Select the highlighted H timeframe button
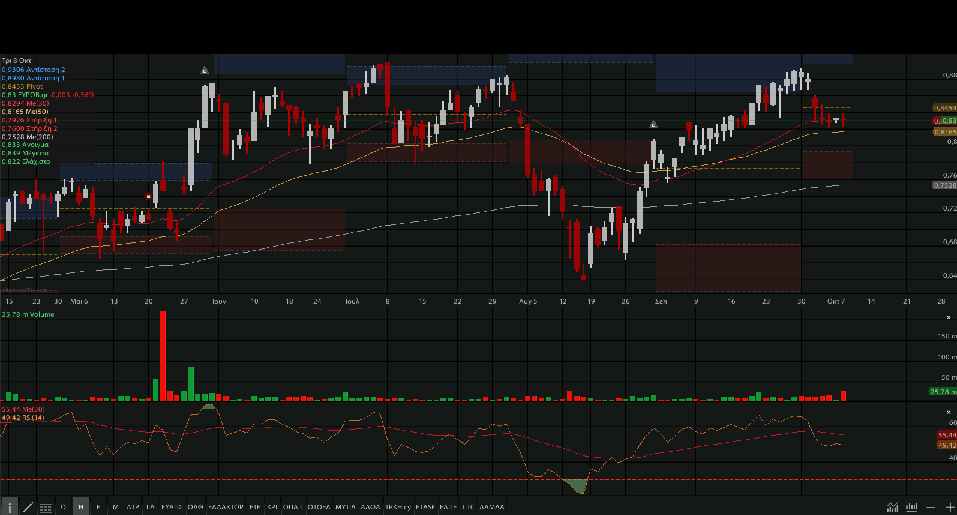Viewport: 957px width, 515px height. coord(80,507)
